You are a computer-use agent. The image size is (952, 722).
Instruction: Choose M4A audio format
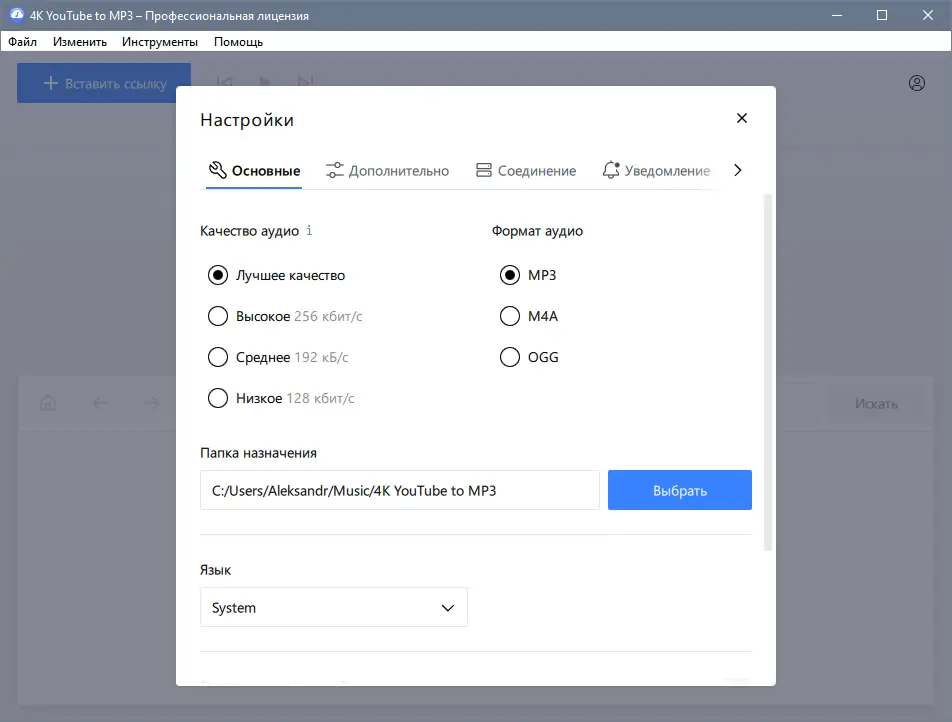pos(528,316)
